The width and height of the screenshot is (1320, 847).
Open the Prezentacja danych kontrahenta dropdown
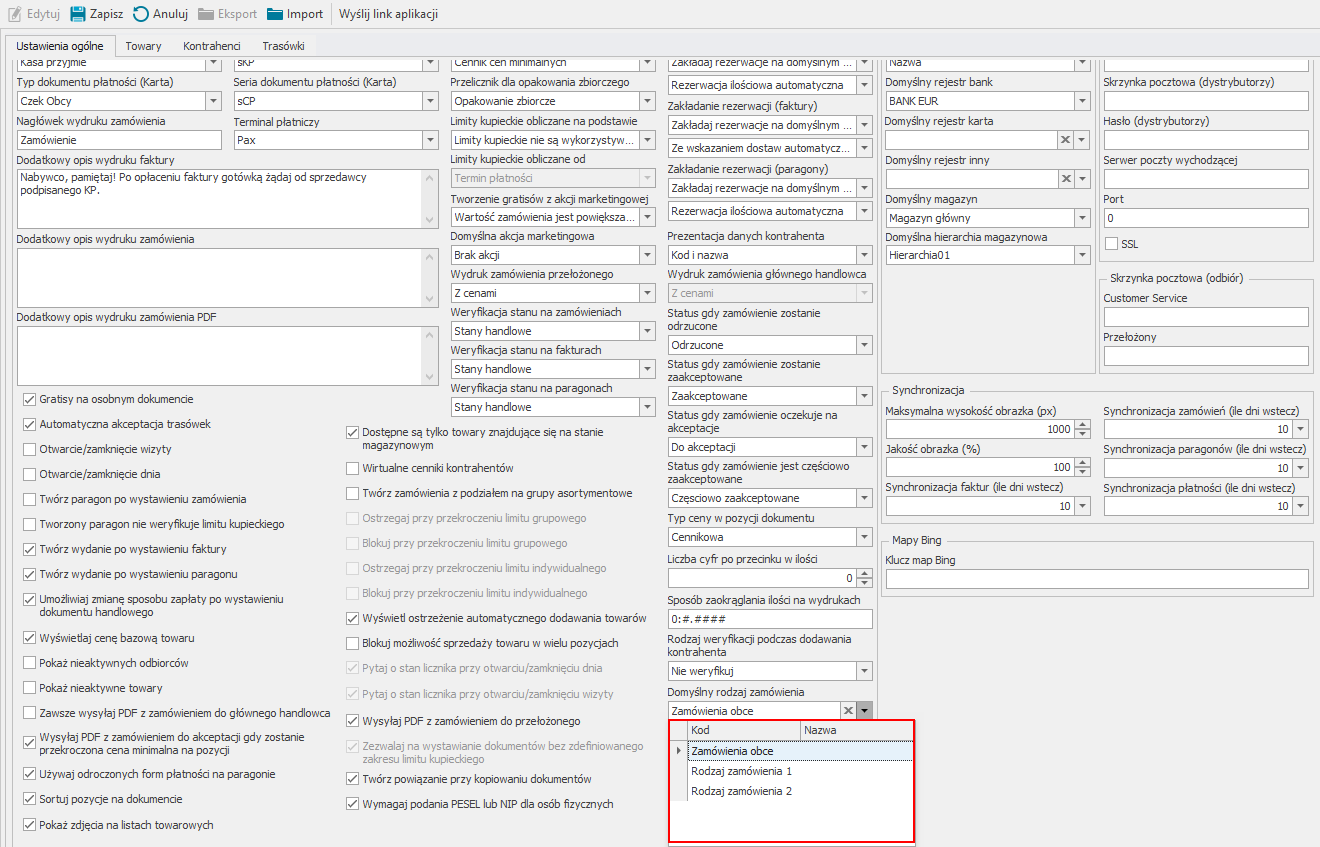(864, 255)
